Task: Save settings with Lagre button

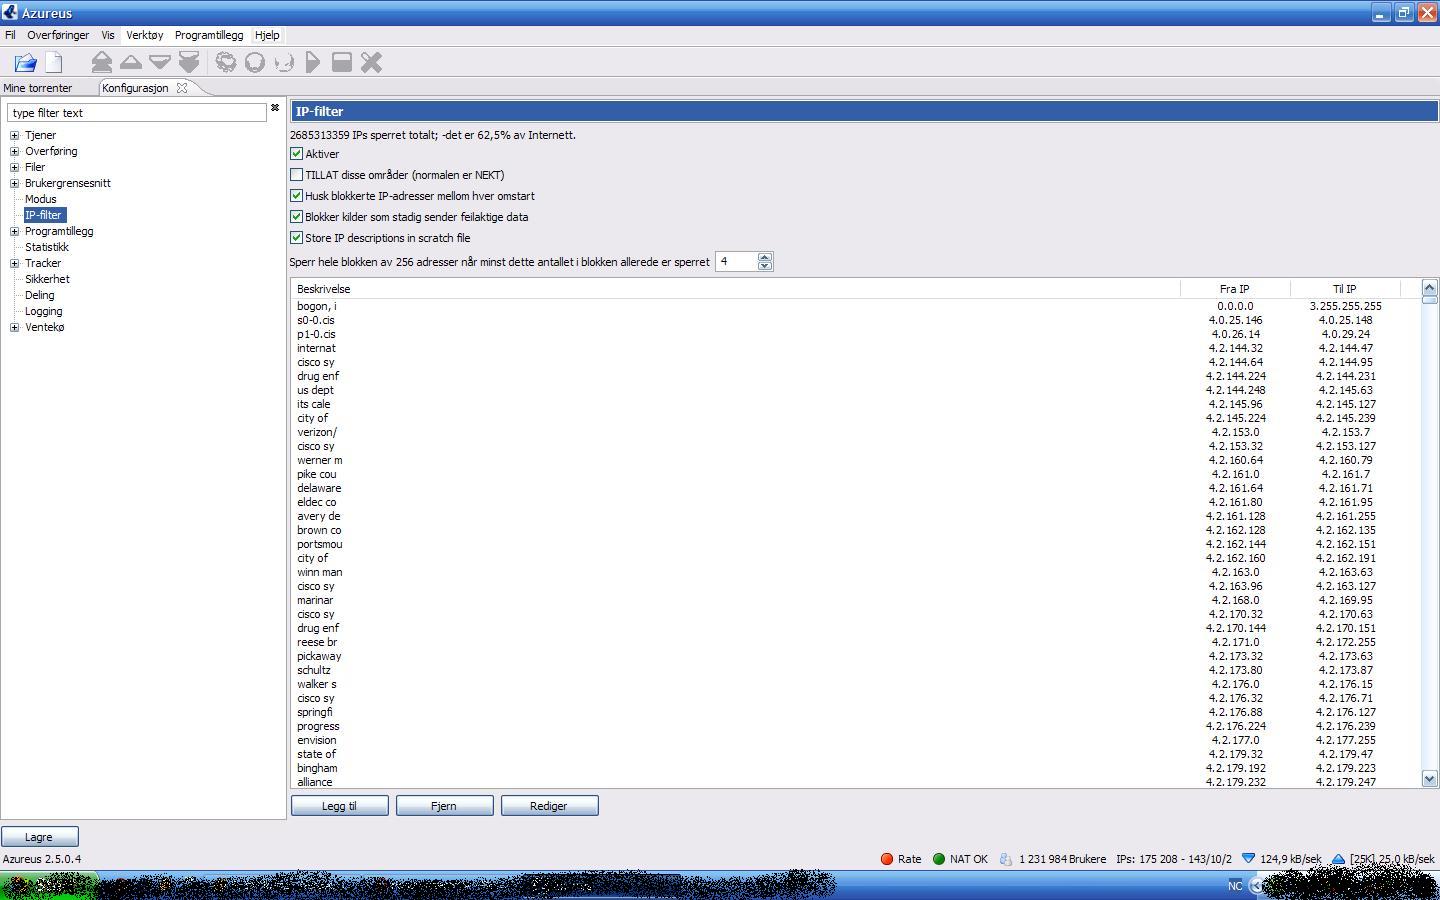Action: tap(39, 837)
